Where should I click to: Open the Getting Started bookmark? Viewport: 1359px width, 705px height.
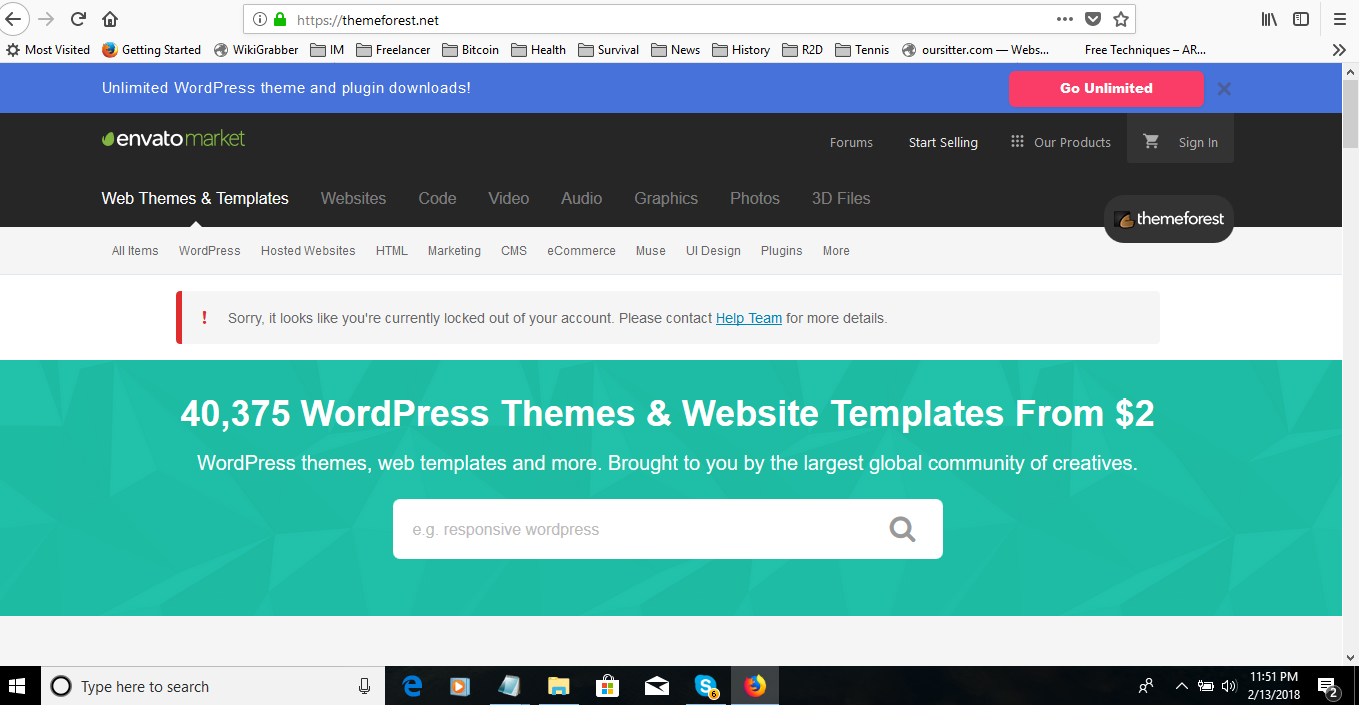pyautogui.click(x=151, y=49)
